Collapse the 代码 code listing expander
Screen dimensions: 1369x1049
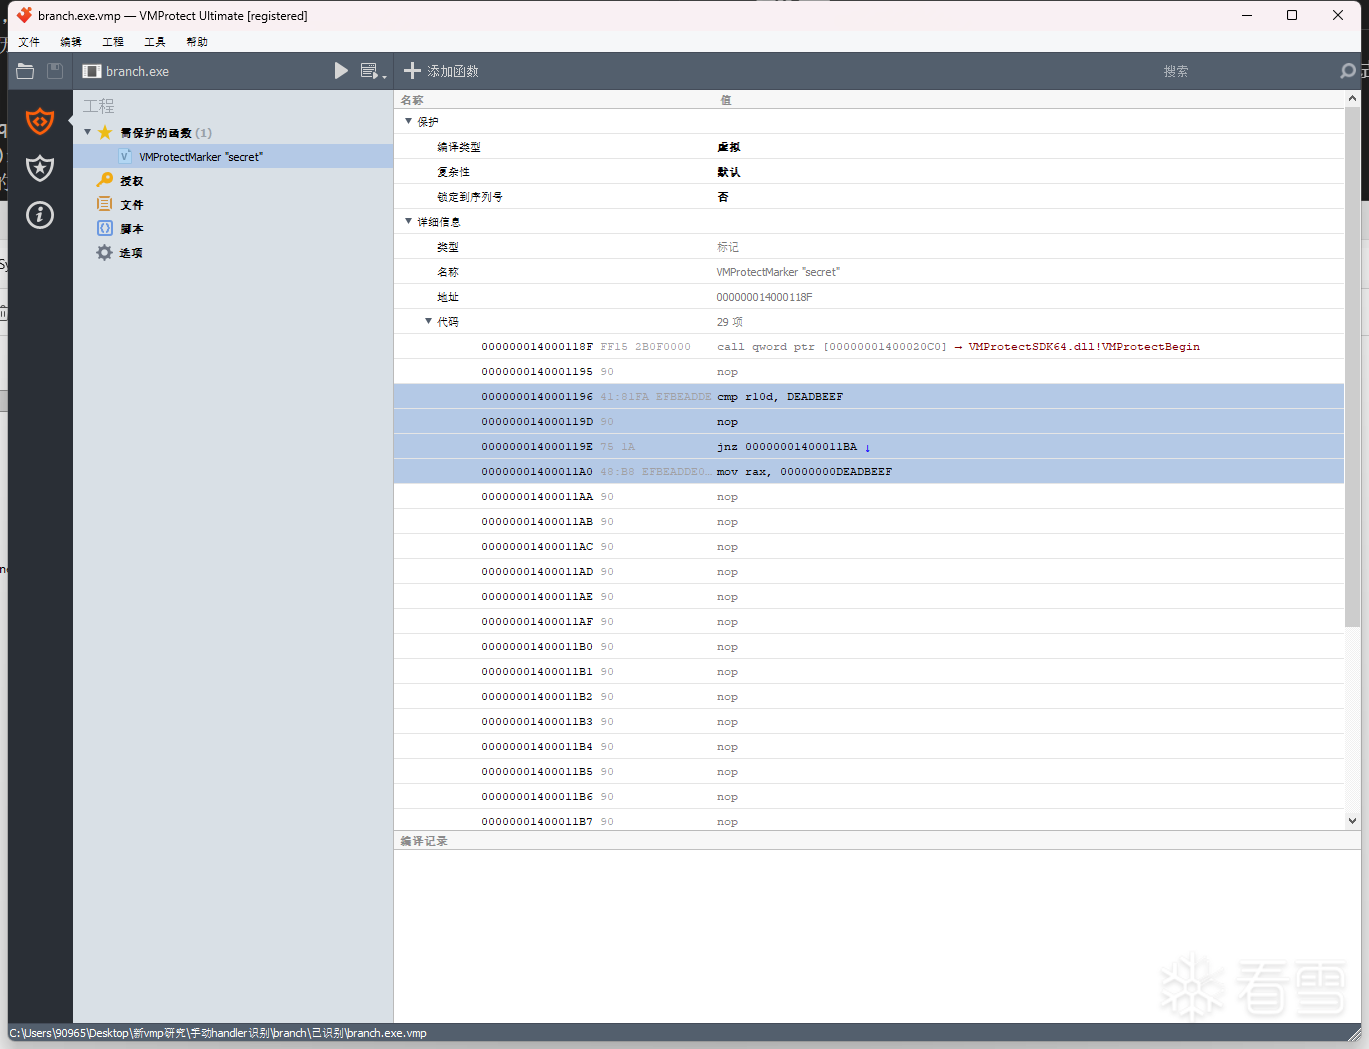click(428, 321)
